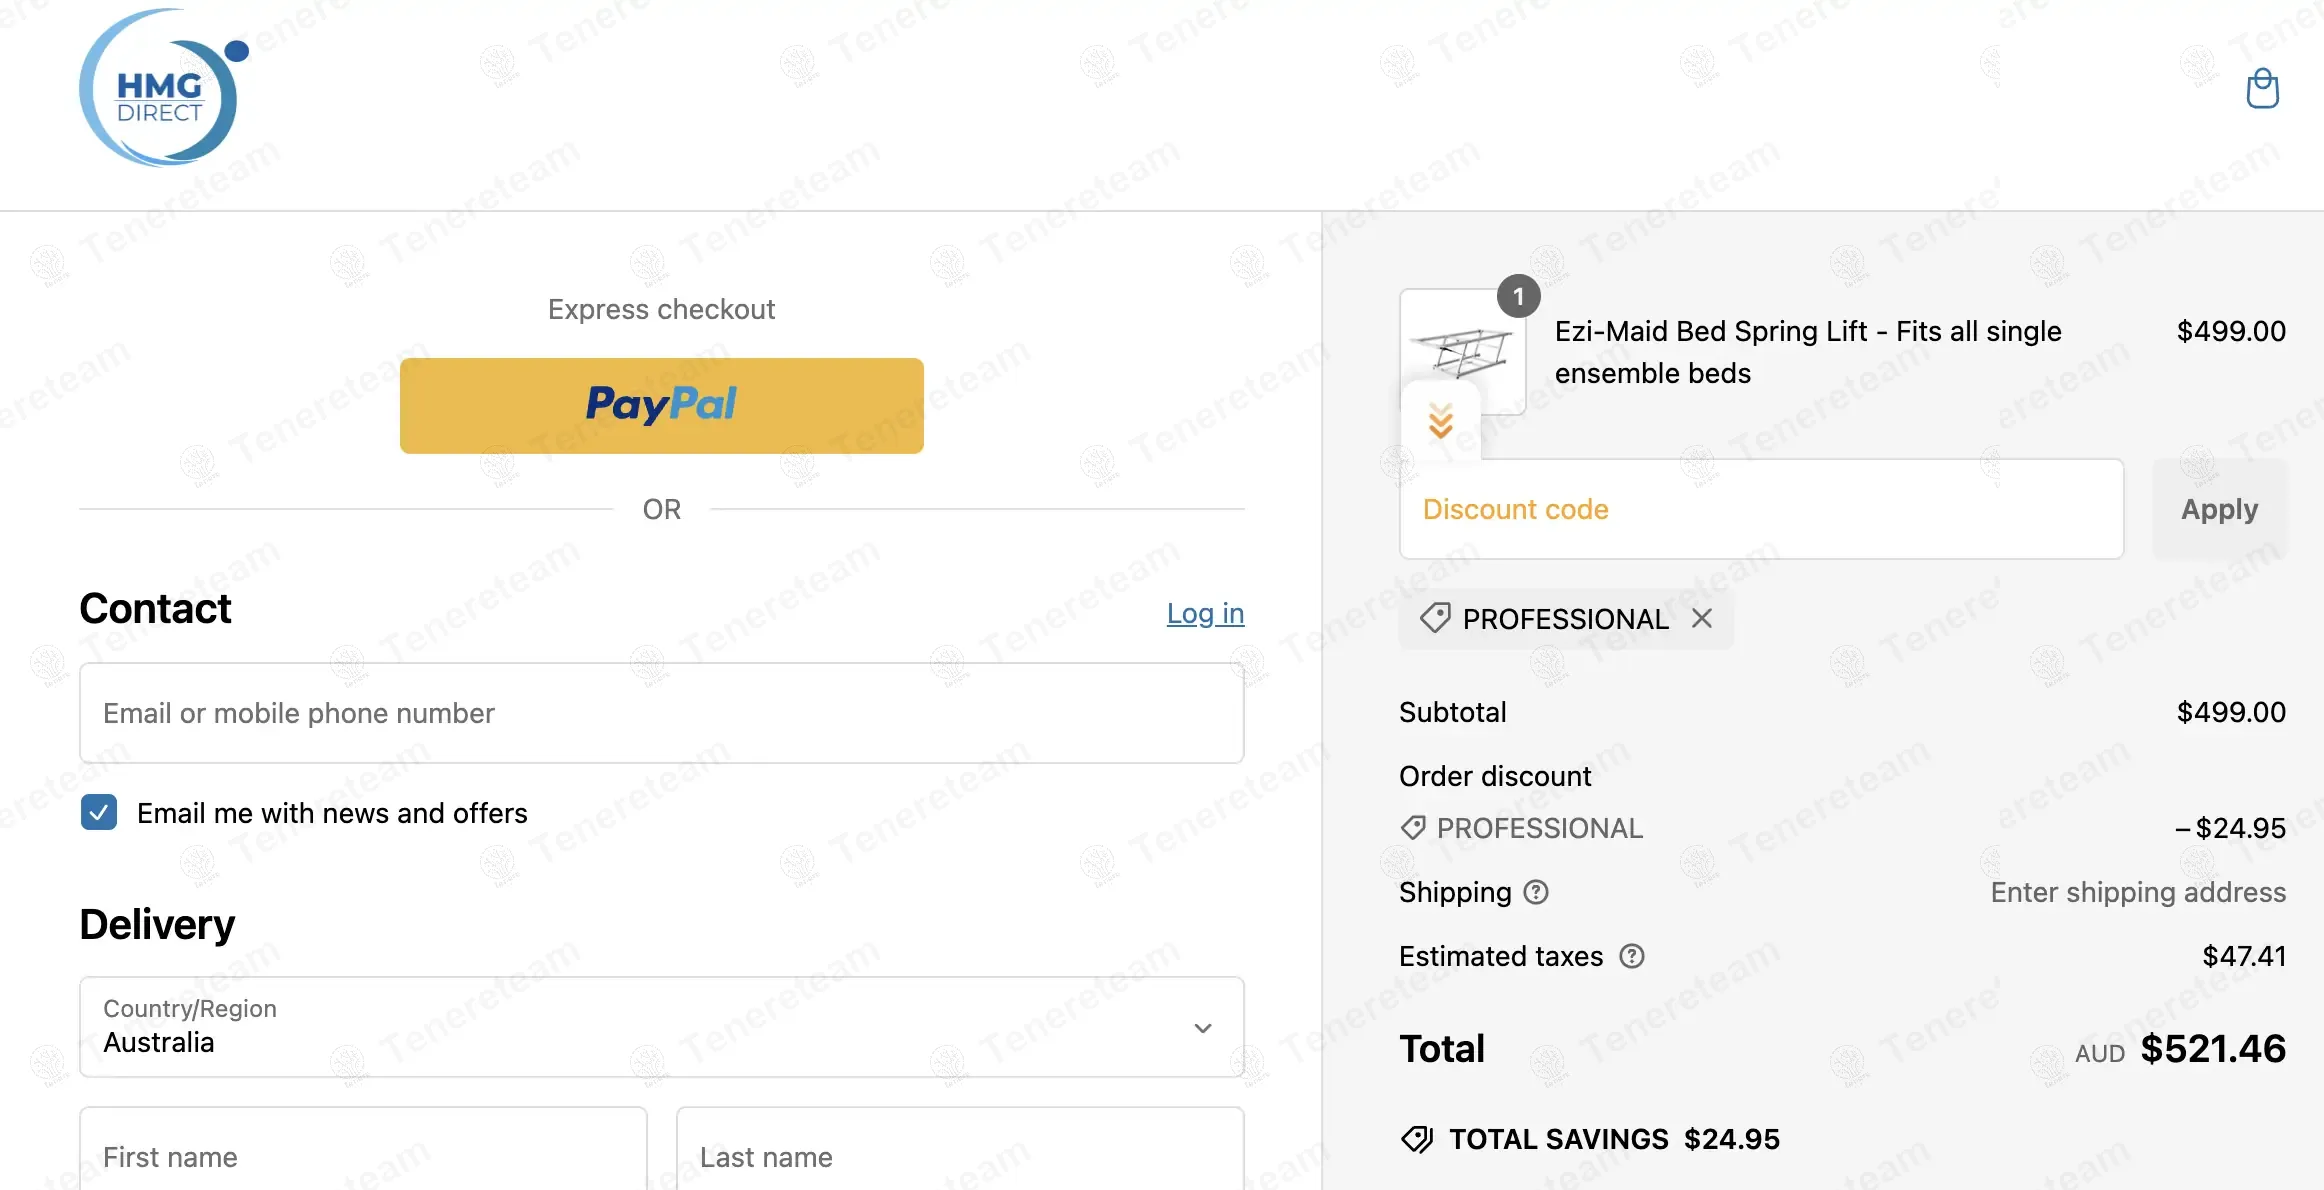
Task: Follow the Log in link
Action: [1205, 613]
